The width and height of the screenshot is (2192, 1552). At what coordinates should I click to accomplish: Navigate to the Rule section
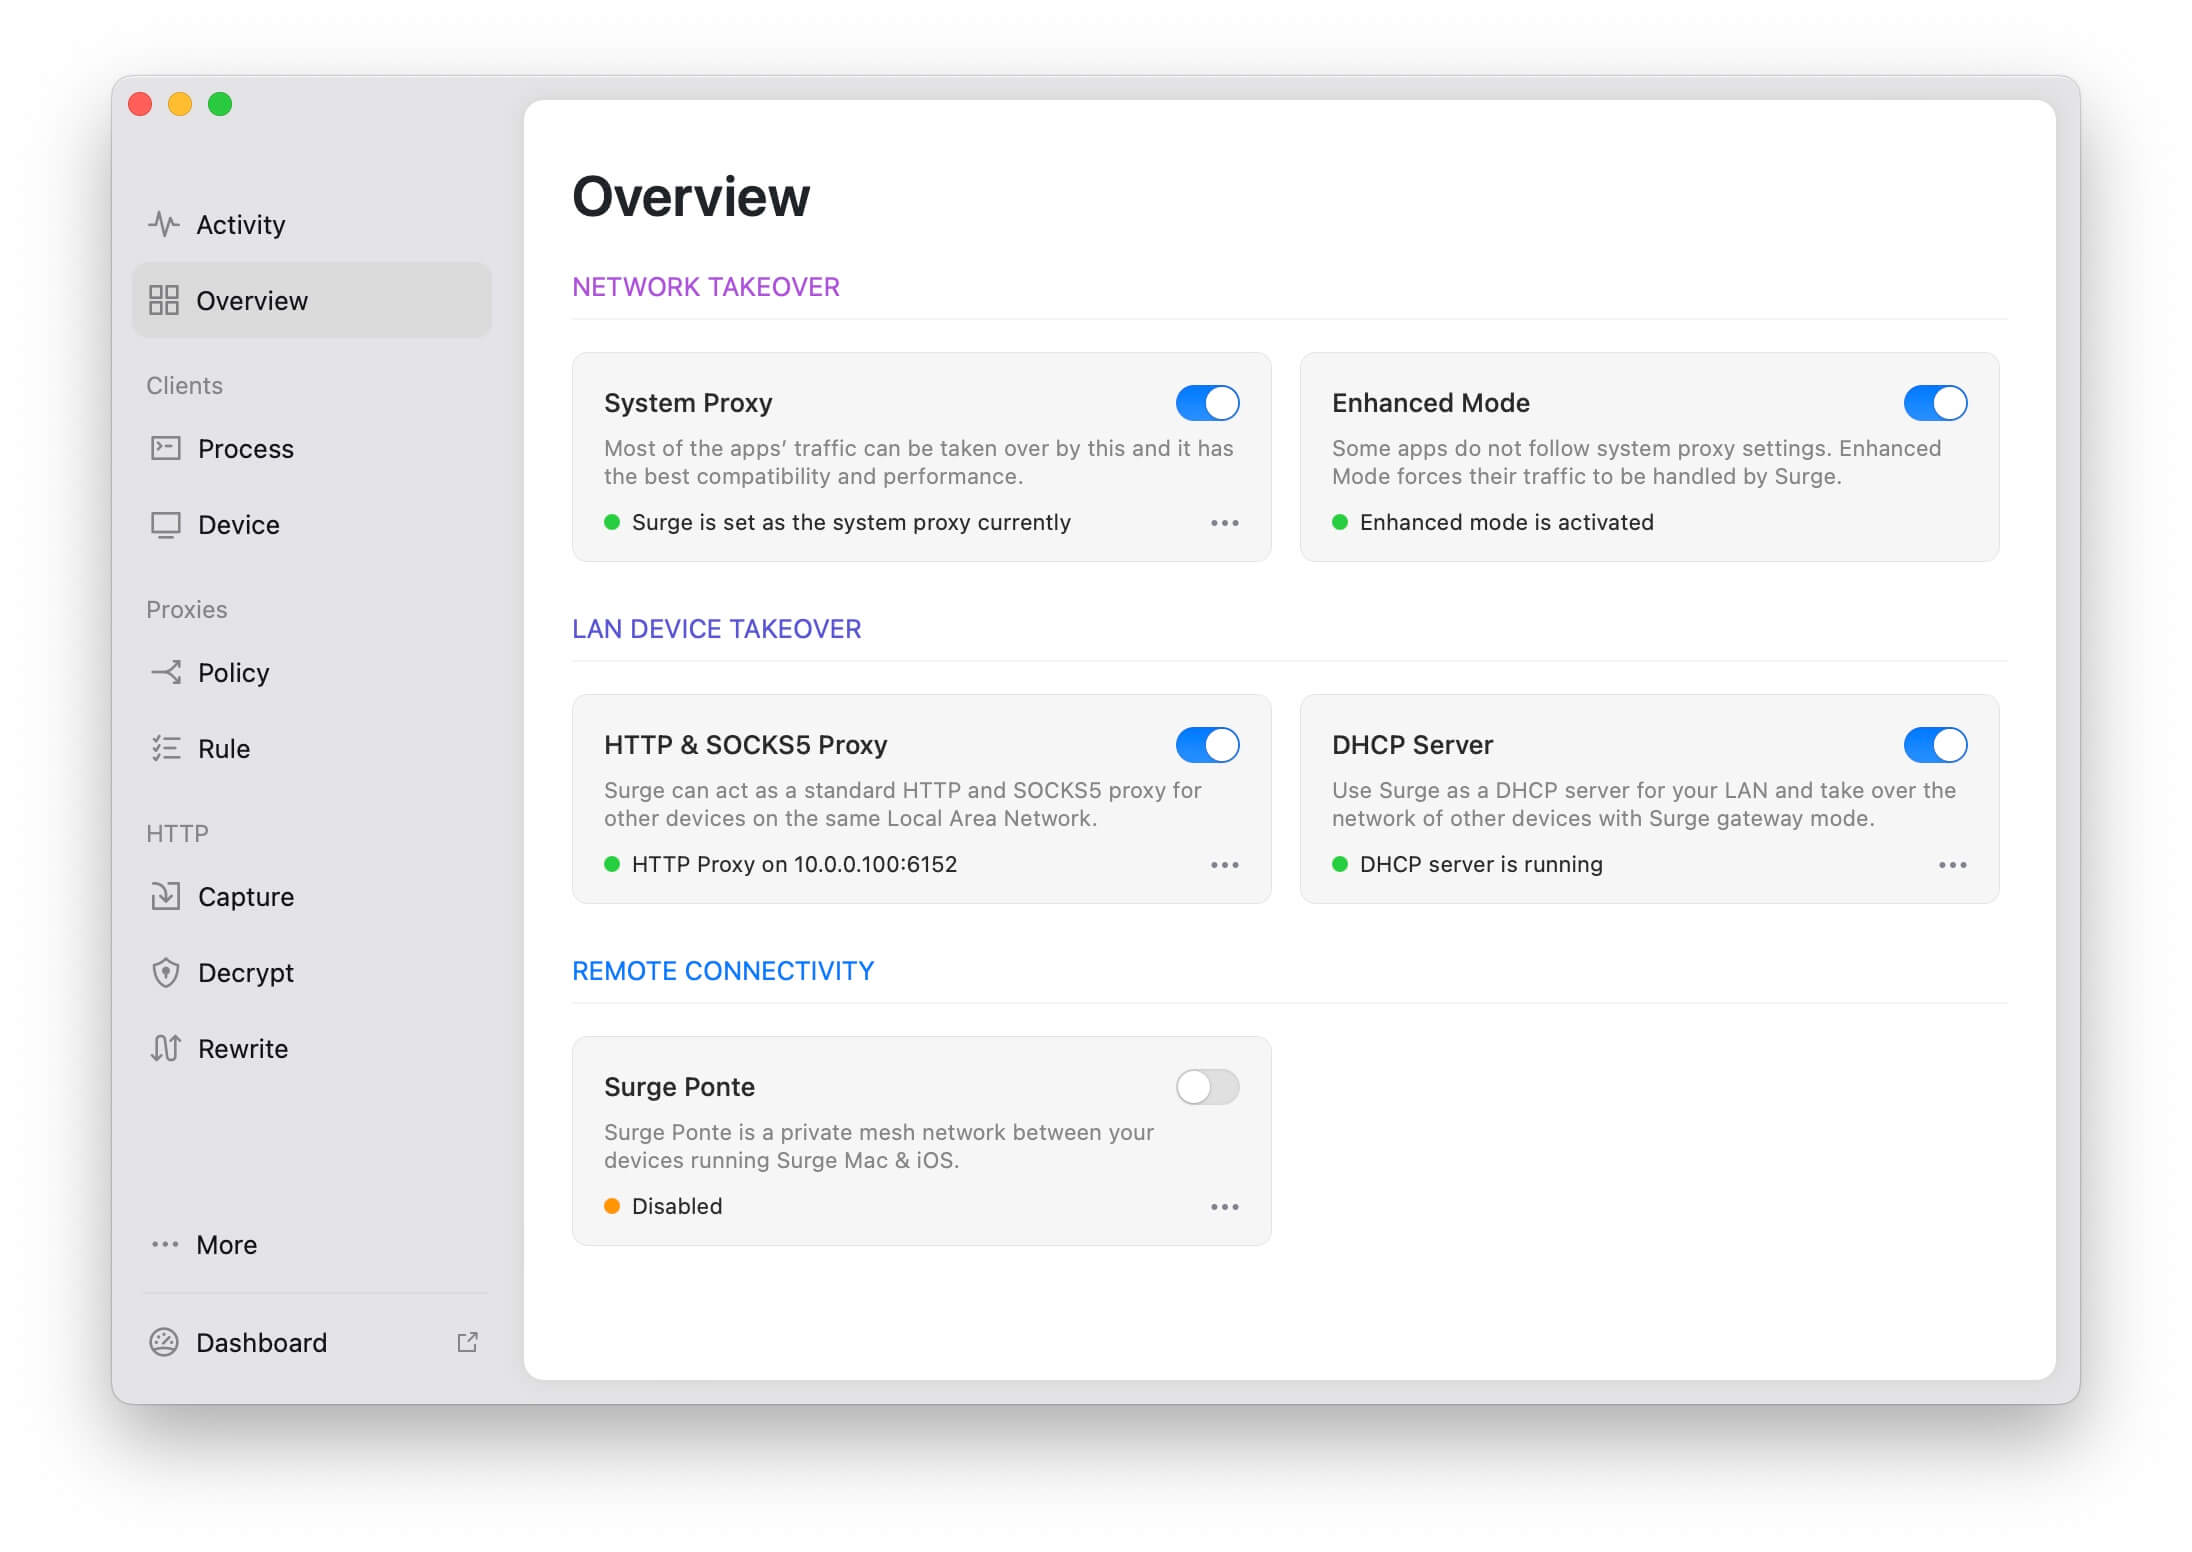pos(312,748)
